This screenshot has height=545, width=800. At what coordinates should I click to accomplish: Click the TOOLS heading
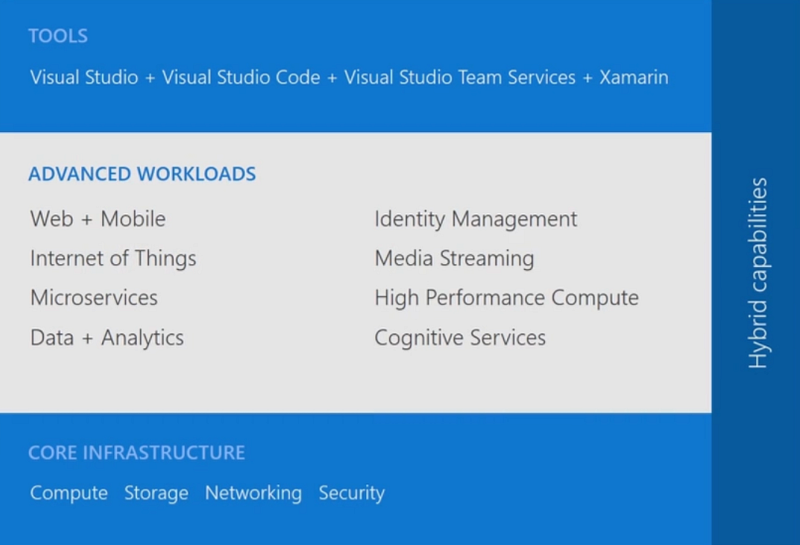[x=58, y=36]
